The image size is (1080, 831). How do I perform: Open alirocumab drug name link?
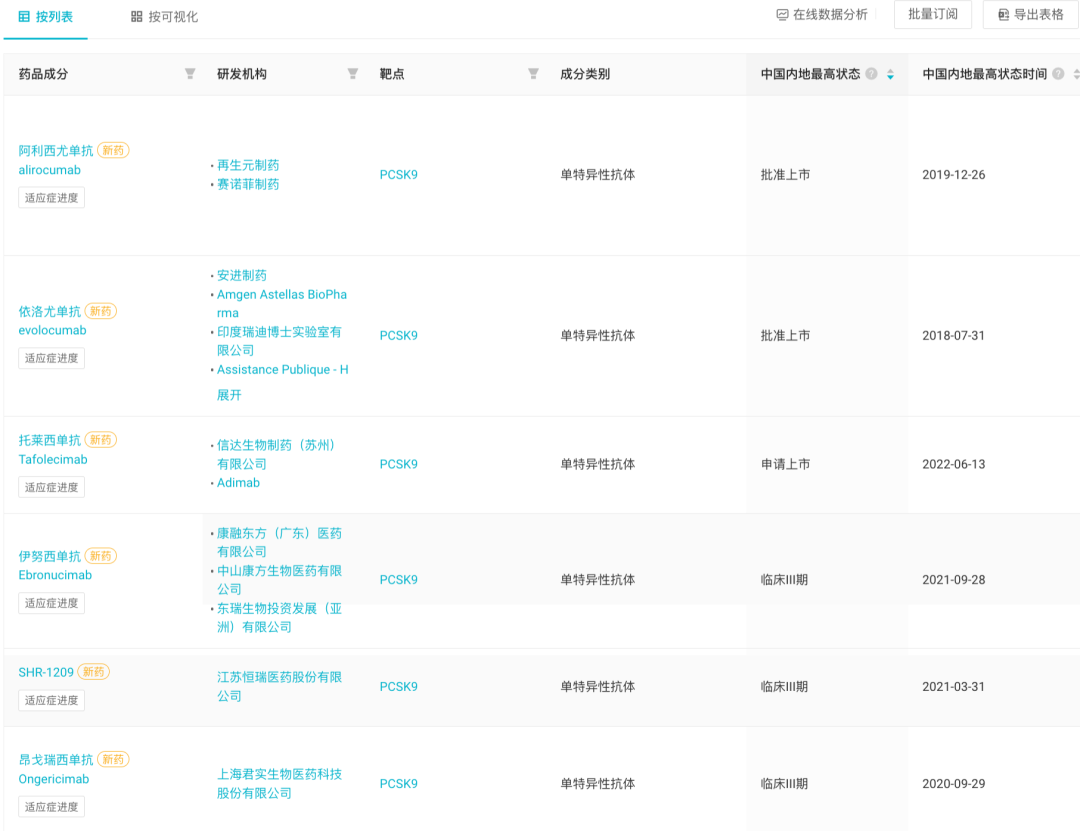pos(50,170)
